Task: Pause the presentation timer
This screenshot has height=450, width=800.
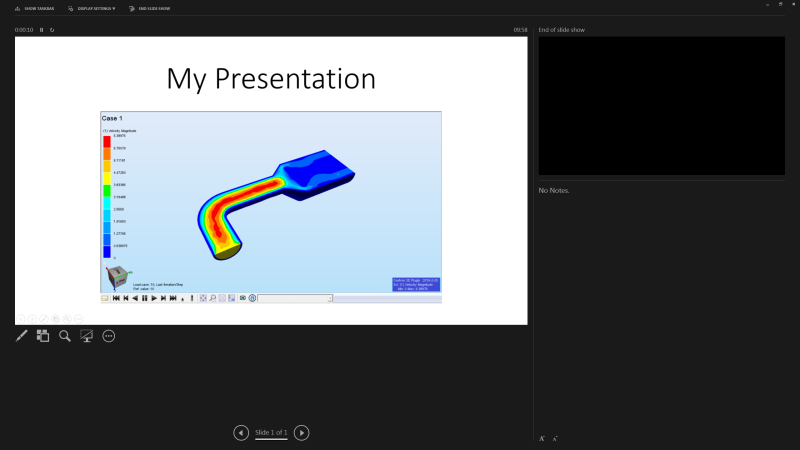Action: click(42, 30)
